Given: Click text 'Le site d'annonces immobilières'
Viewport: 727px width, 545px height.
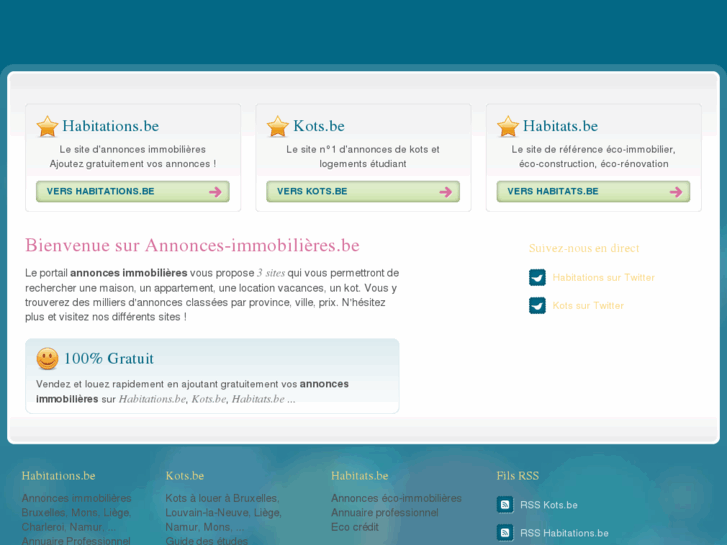Looking at the screenshot, I should tap(133, 149).
